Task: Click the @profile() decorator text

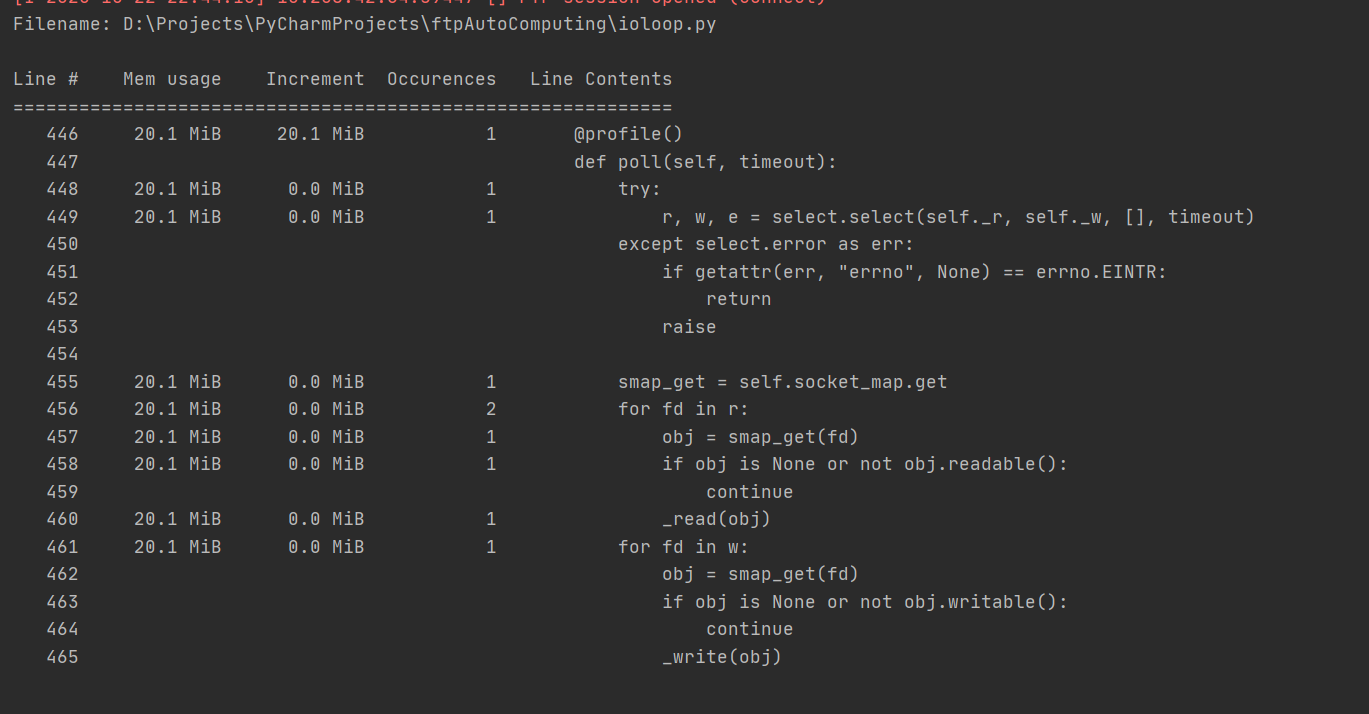Action: tap(628, 134)
